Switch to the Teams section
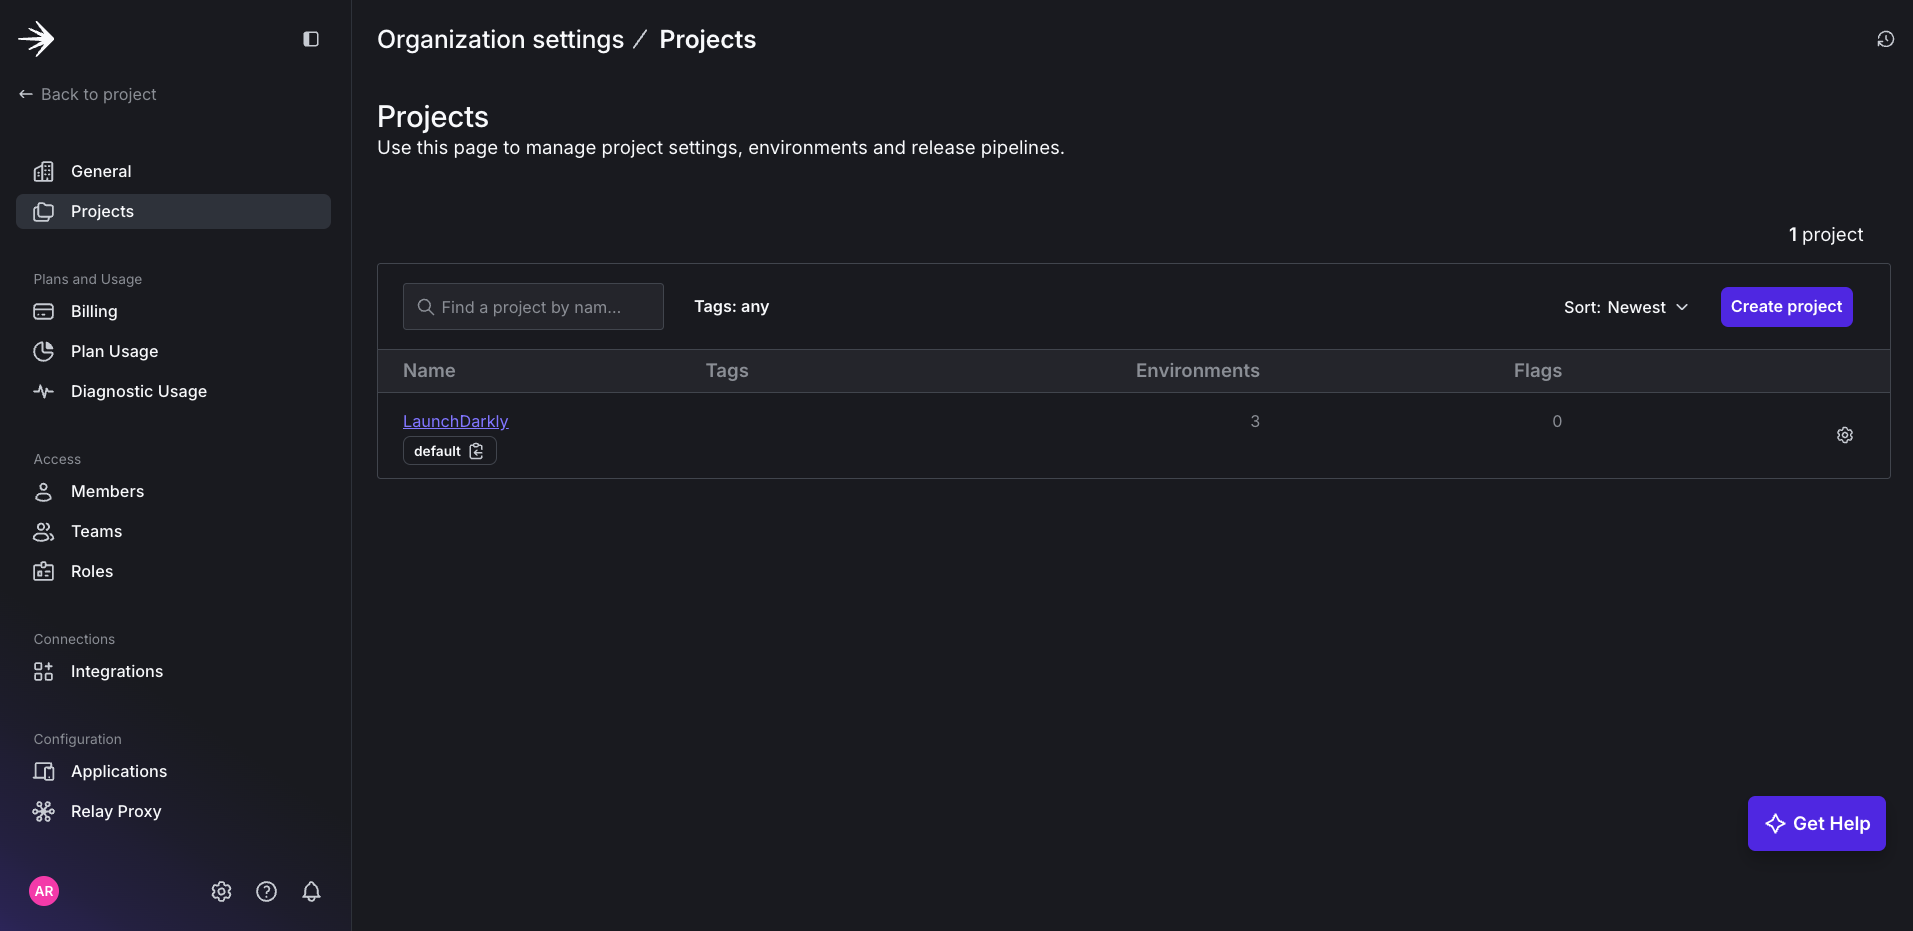This screenshot has width=1913, height=931. (x=96, y=531)
